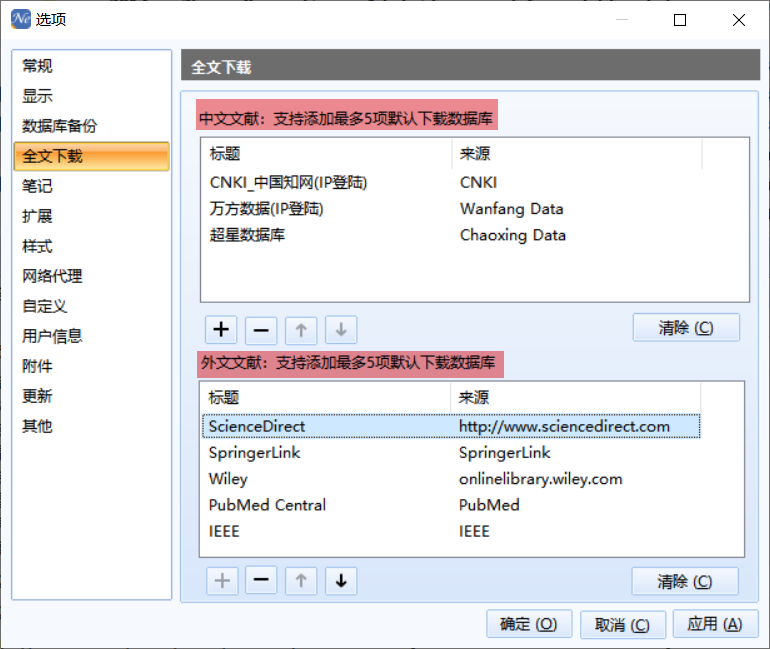
Task: Select the PubMed Central row
Action: (x=451, y=505)
